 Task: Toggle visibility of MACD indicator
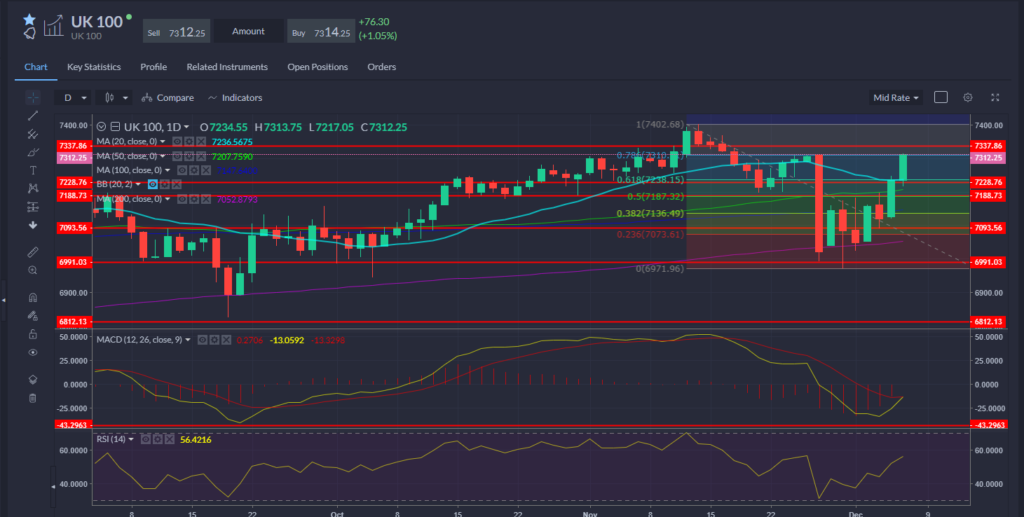(202, 340)
